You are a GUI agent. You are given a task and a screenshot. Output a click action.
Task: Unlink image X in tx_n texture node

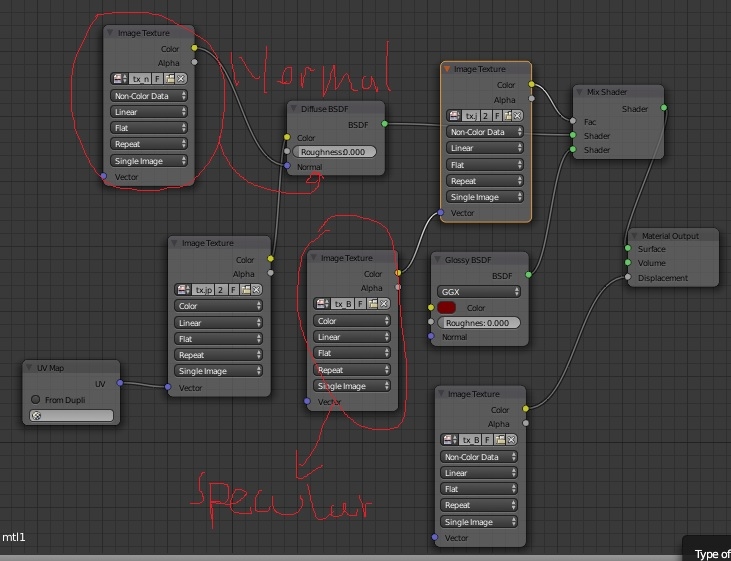[x=180, y=79]
